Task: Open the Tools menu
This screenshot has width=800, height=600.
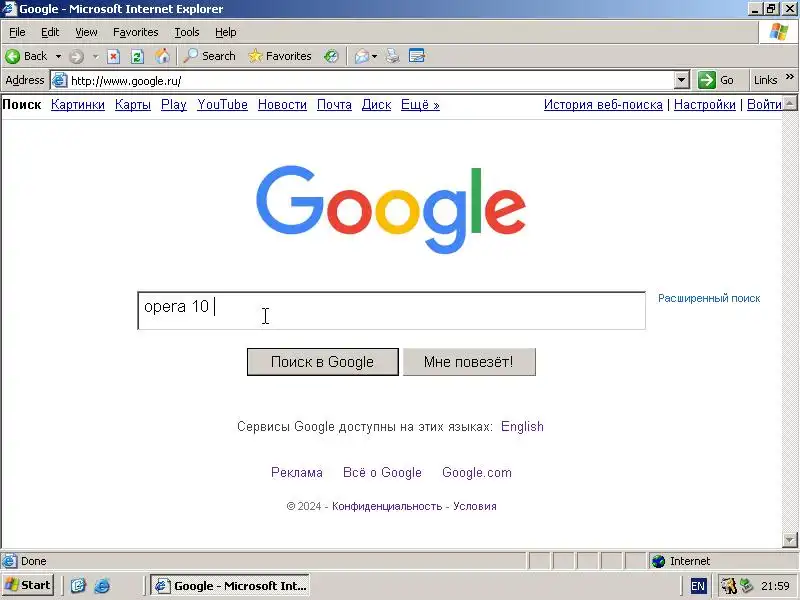Action: (187, 32)
